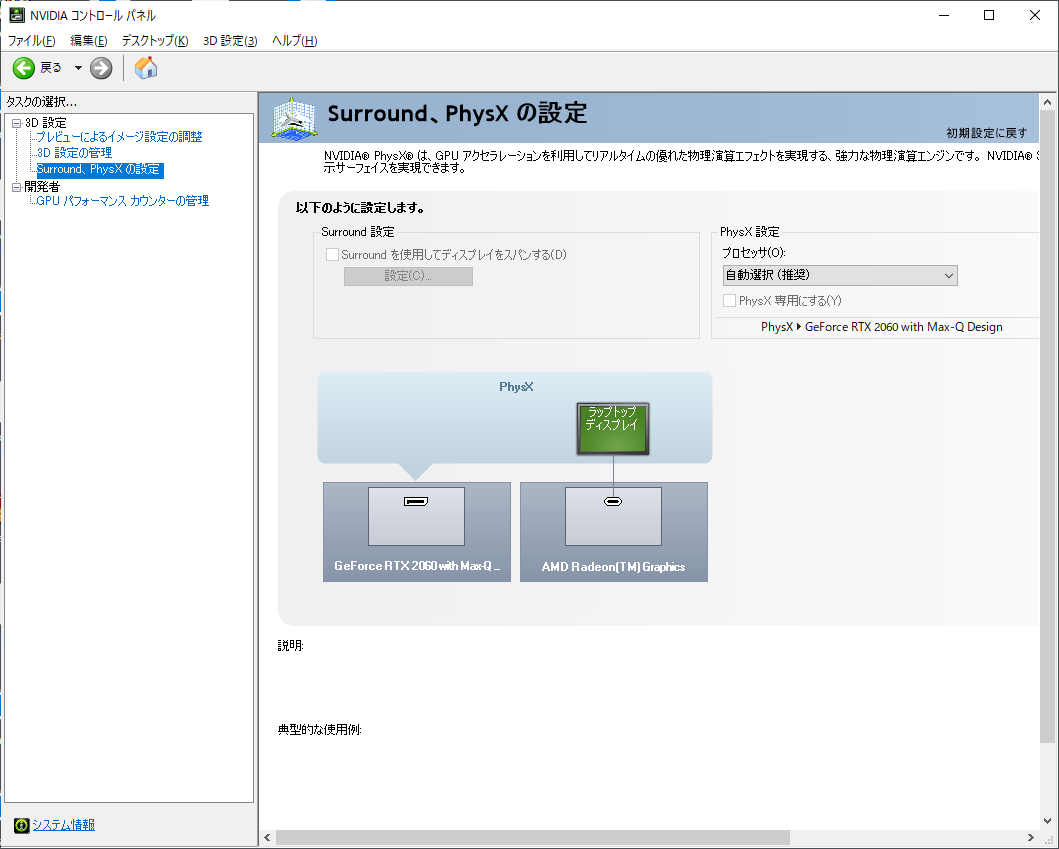
Task: Click the 典型的な使用例: label
Action: [x=319, y=730]
